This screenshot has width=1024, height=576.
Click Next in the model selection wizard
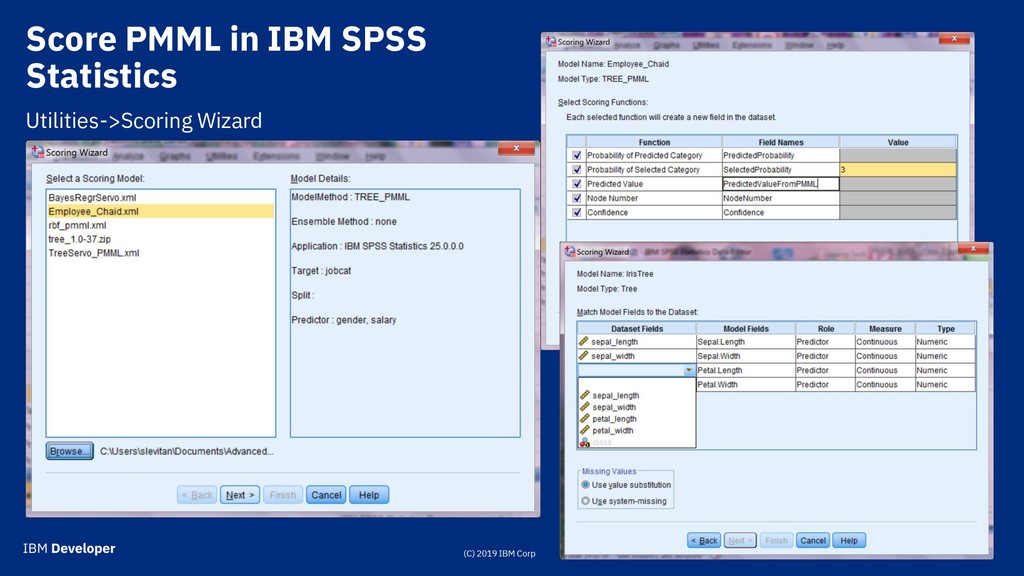(240, 495)
